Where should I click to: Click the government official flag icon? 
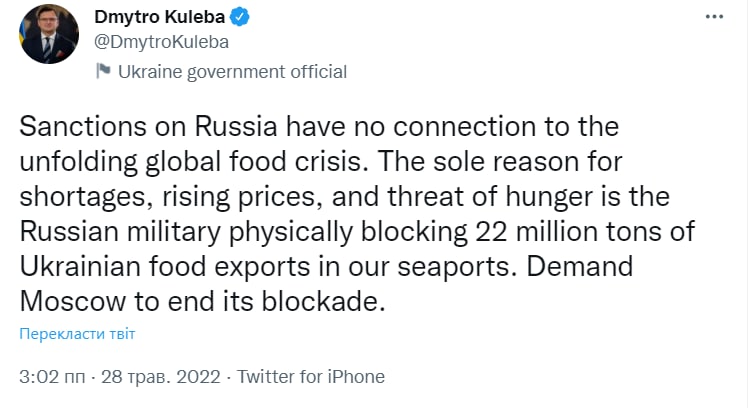103,71
